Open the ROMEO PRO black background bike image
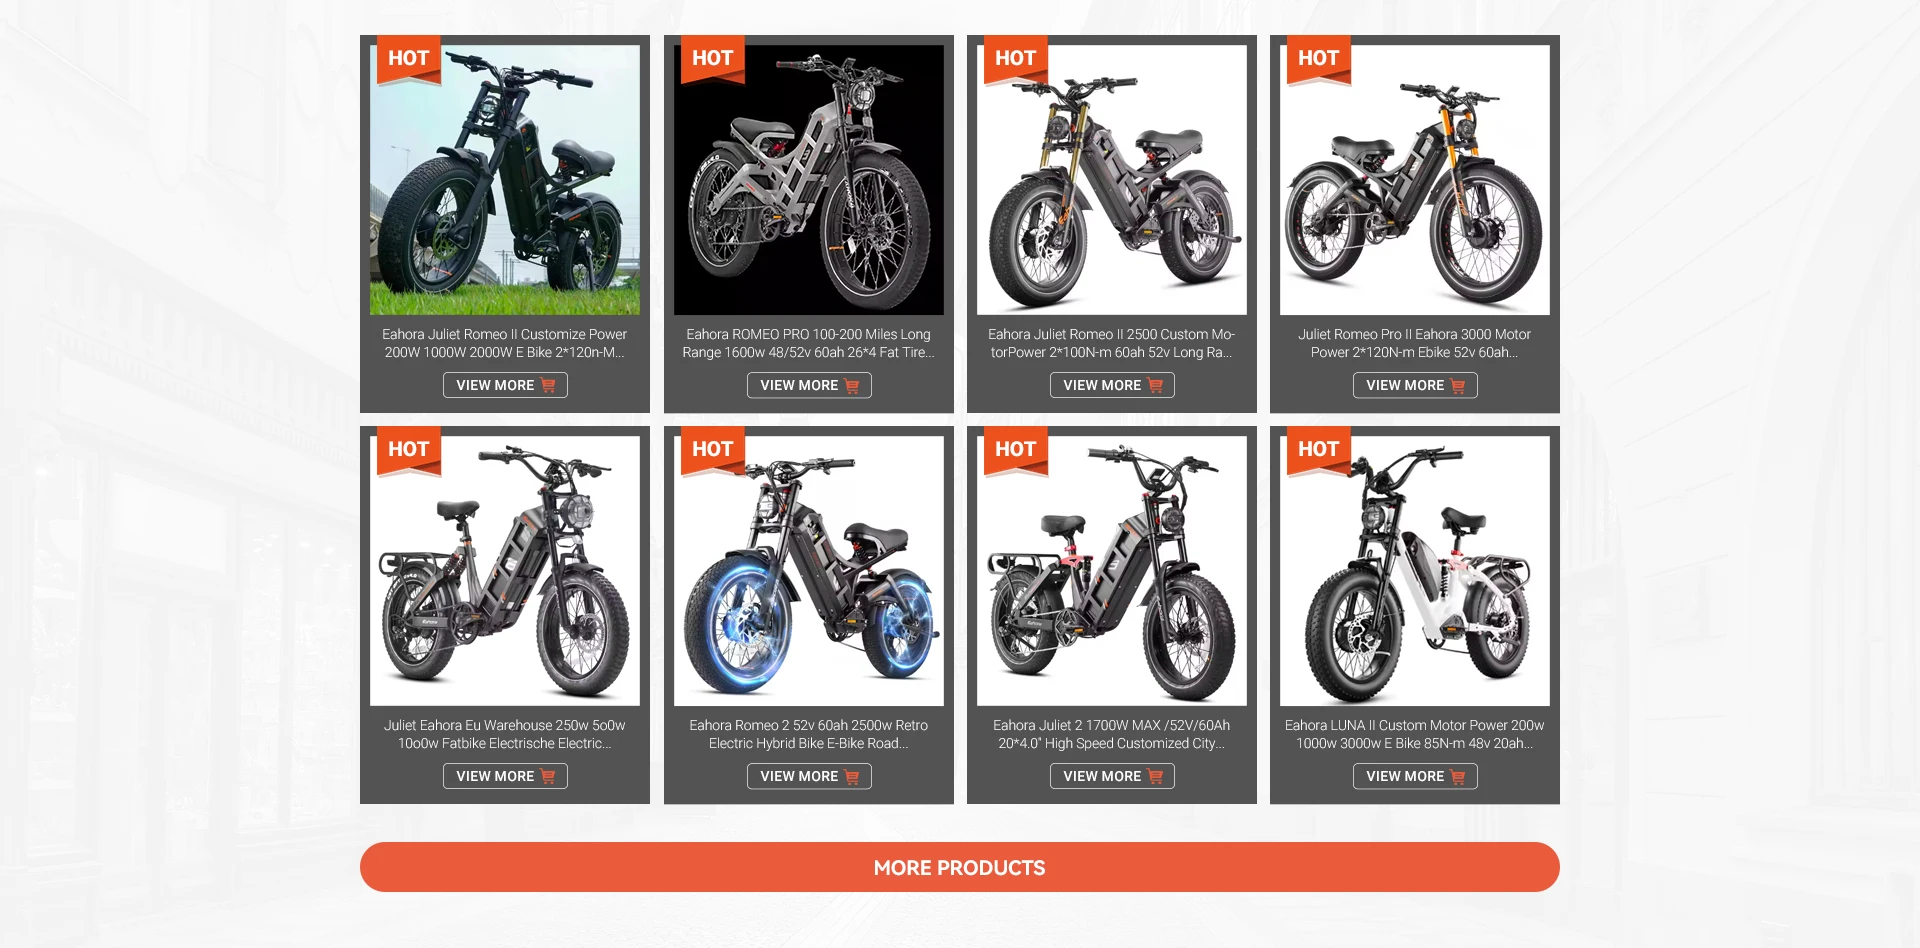 (809, 180)
